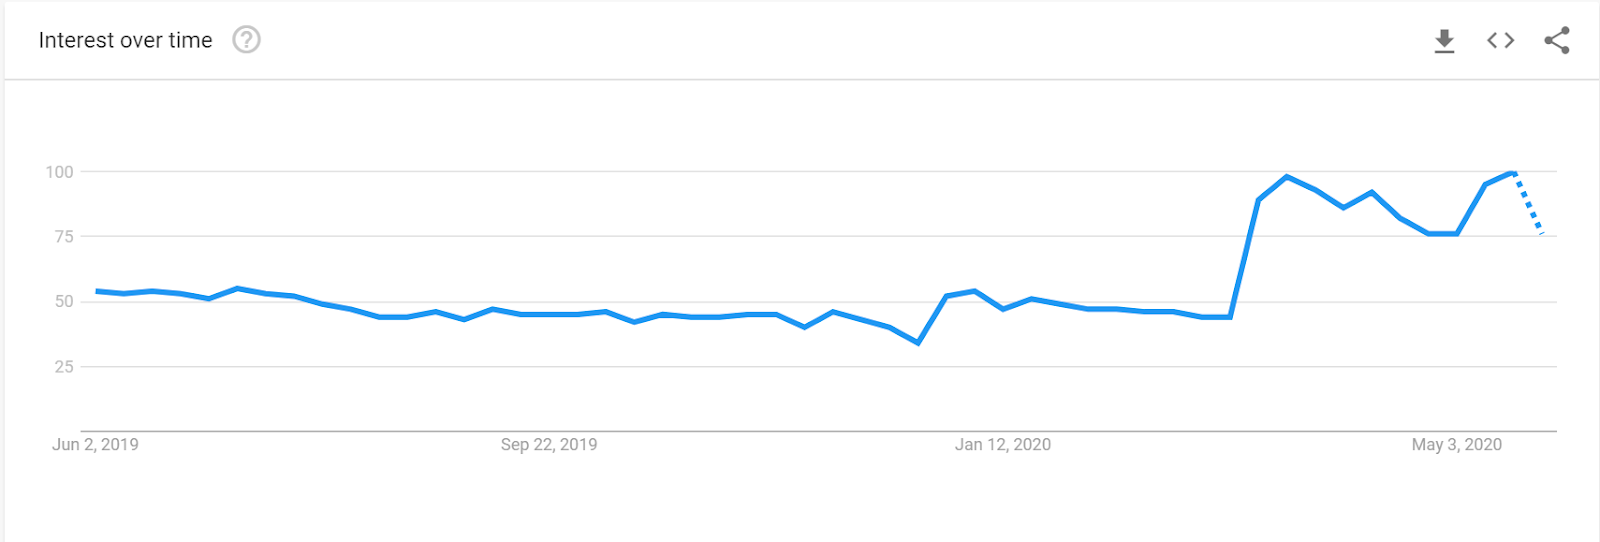Click the 100 value on the y-axis

59,172
